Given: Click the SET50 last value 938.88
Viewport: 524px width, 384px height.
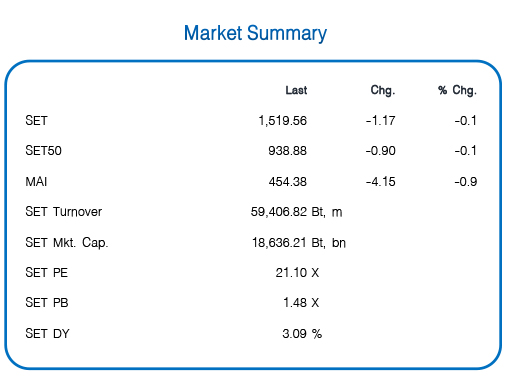Looking at the screenshot, I should click(x=287, y=151).
